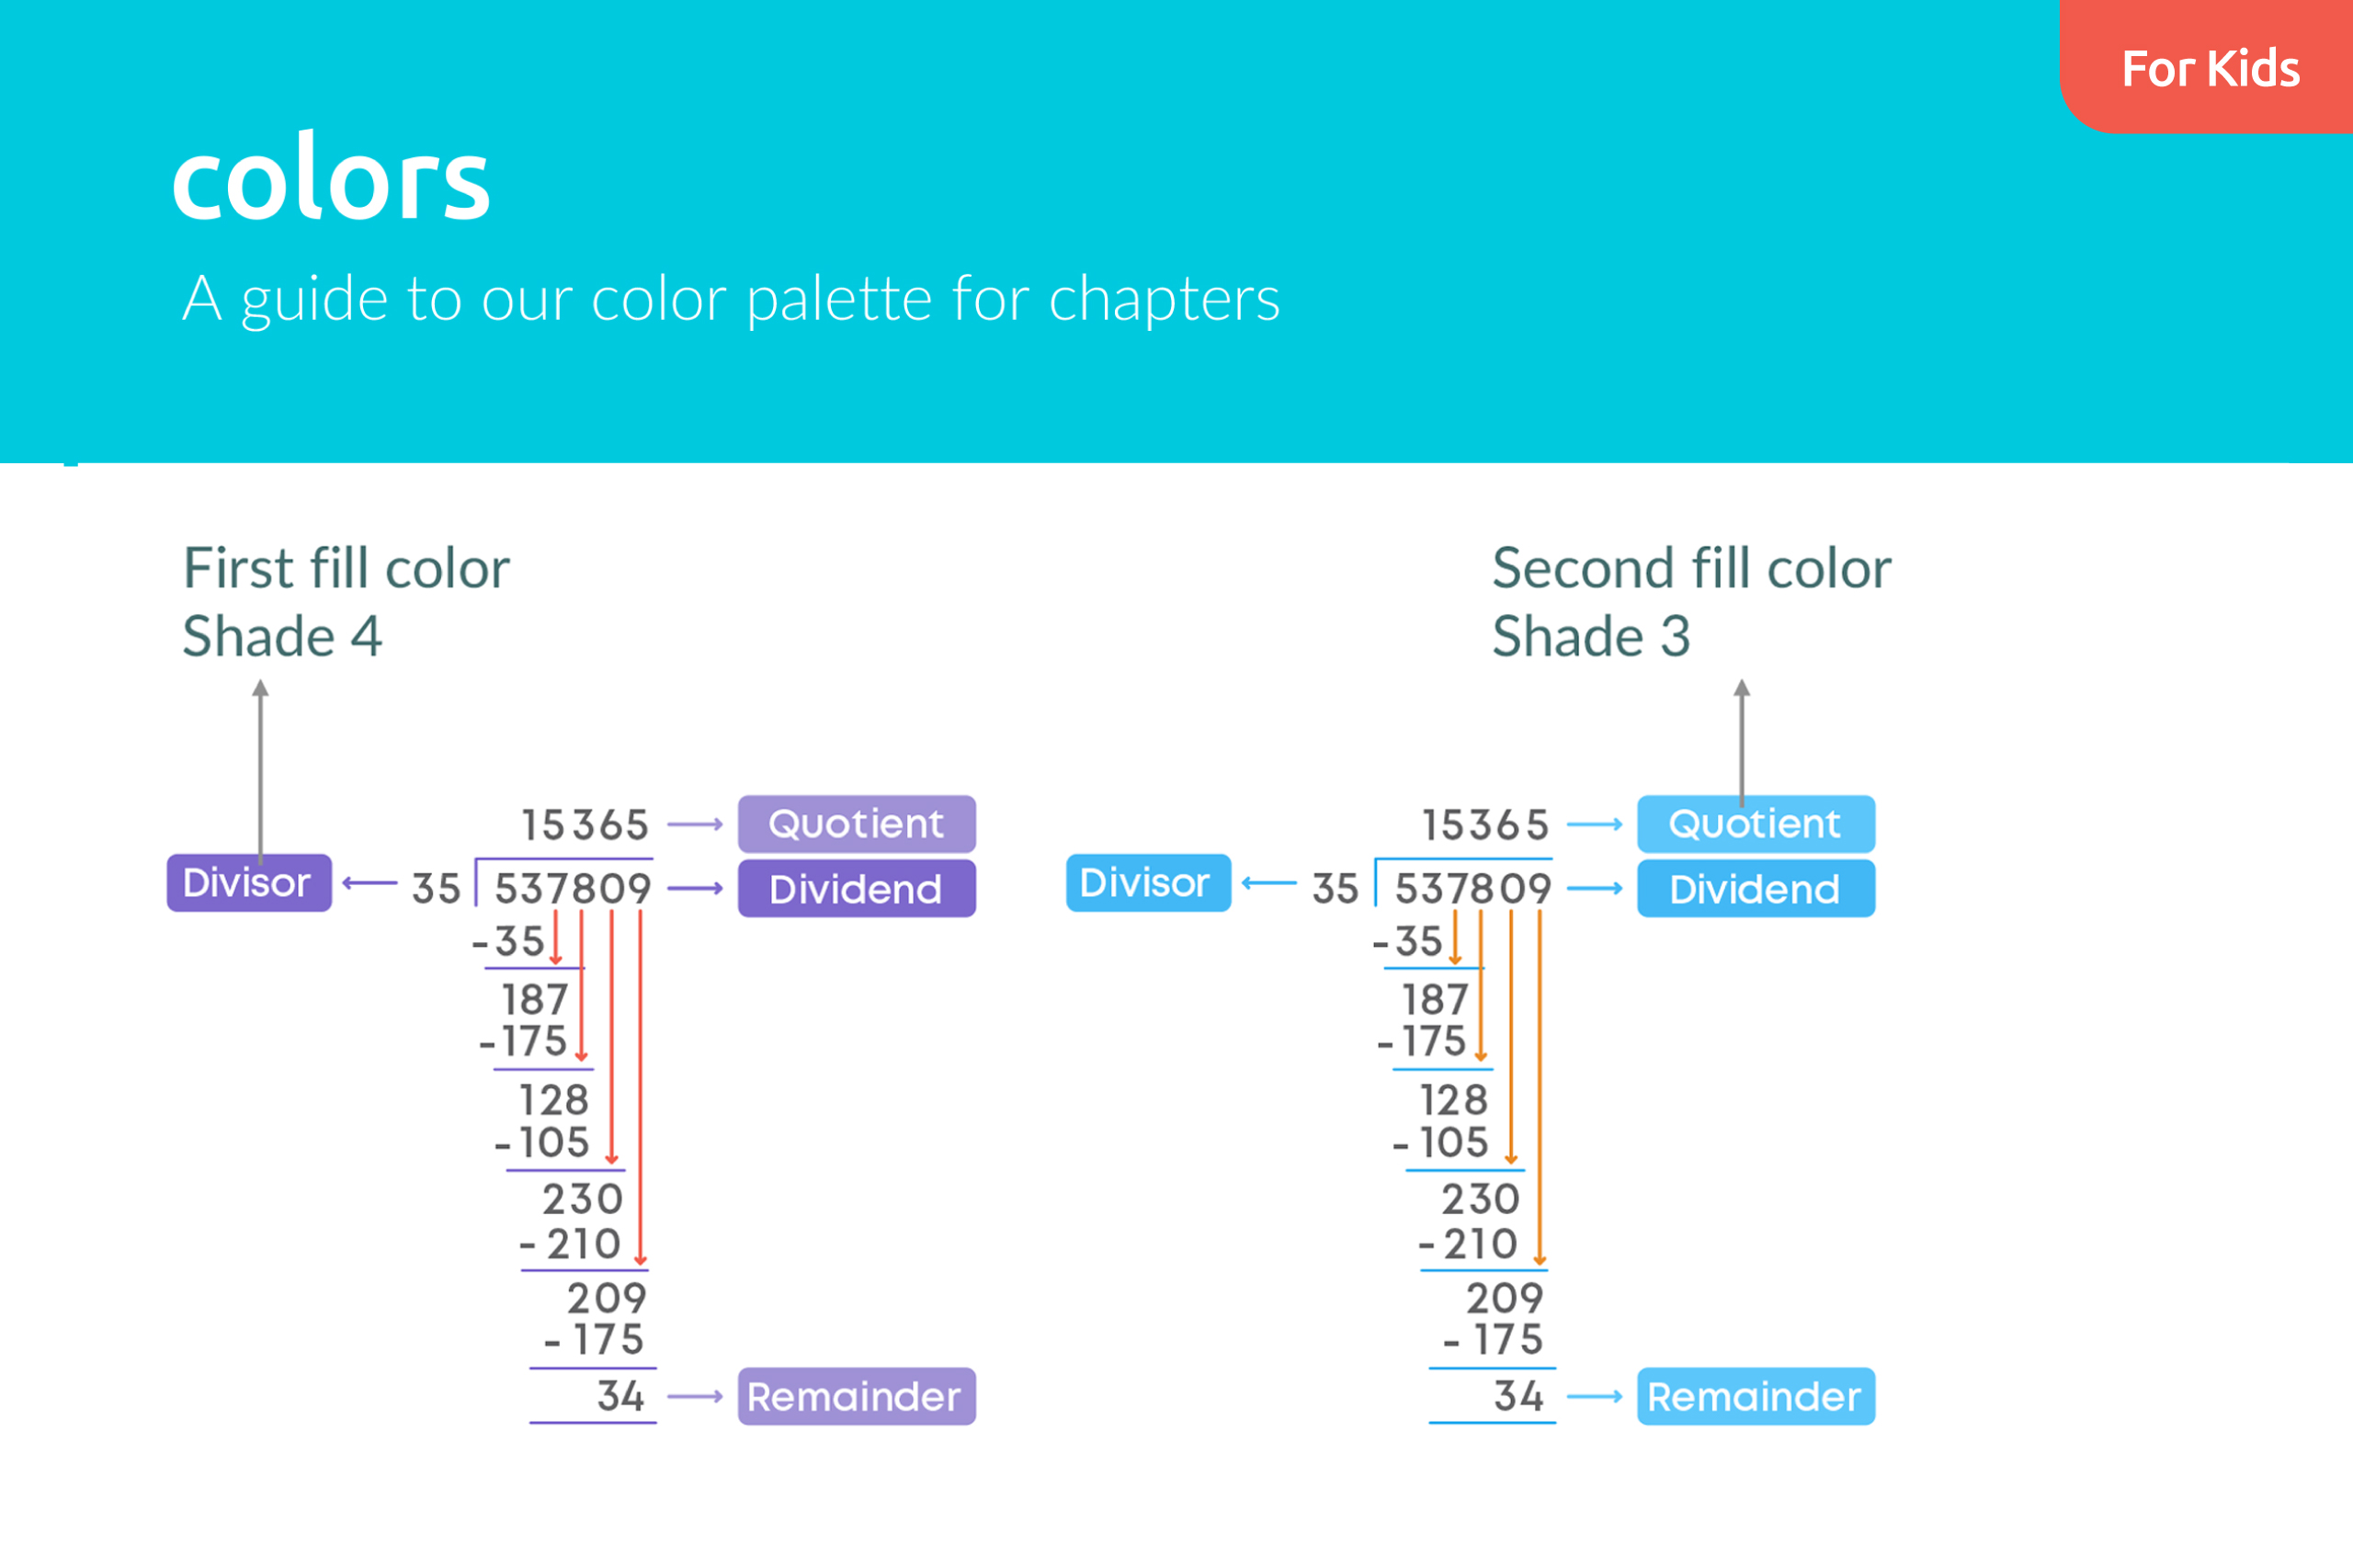Screen dimensions: 2353x1568
Task: Select the purple Divisor label
Action: [248, 883]
